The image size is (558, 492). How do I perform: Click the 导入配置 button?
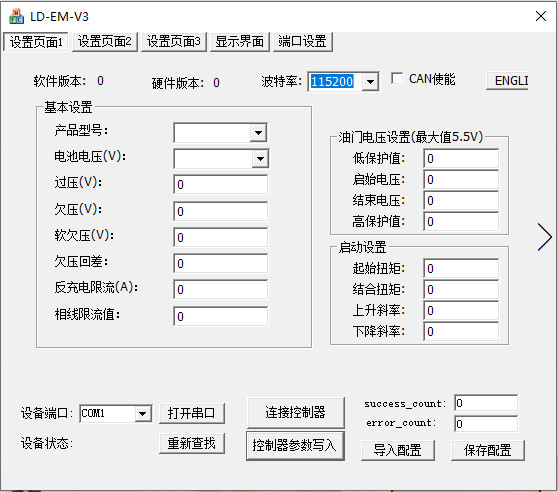coord(398,450)
